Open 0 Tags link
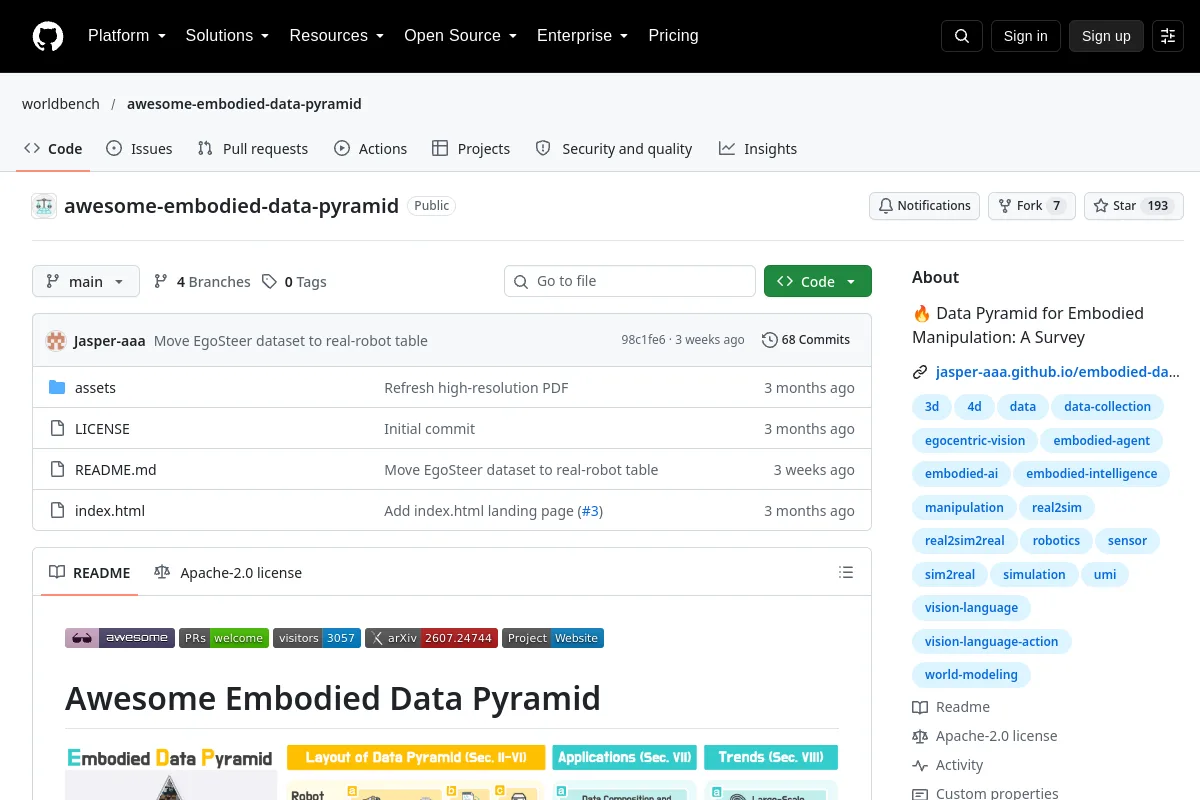This screenshot has width=1200, height=800. [294, 282]
